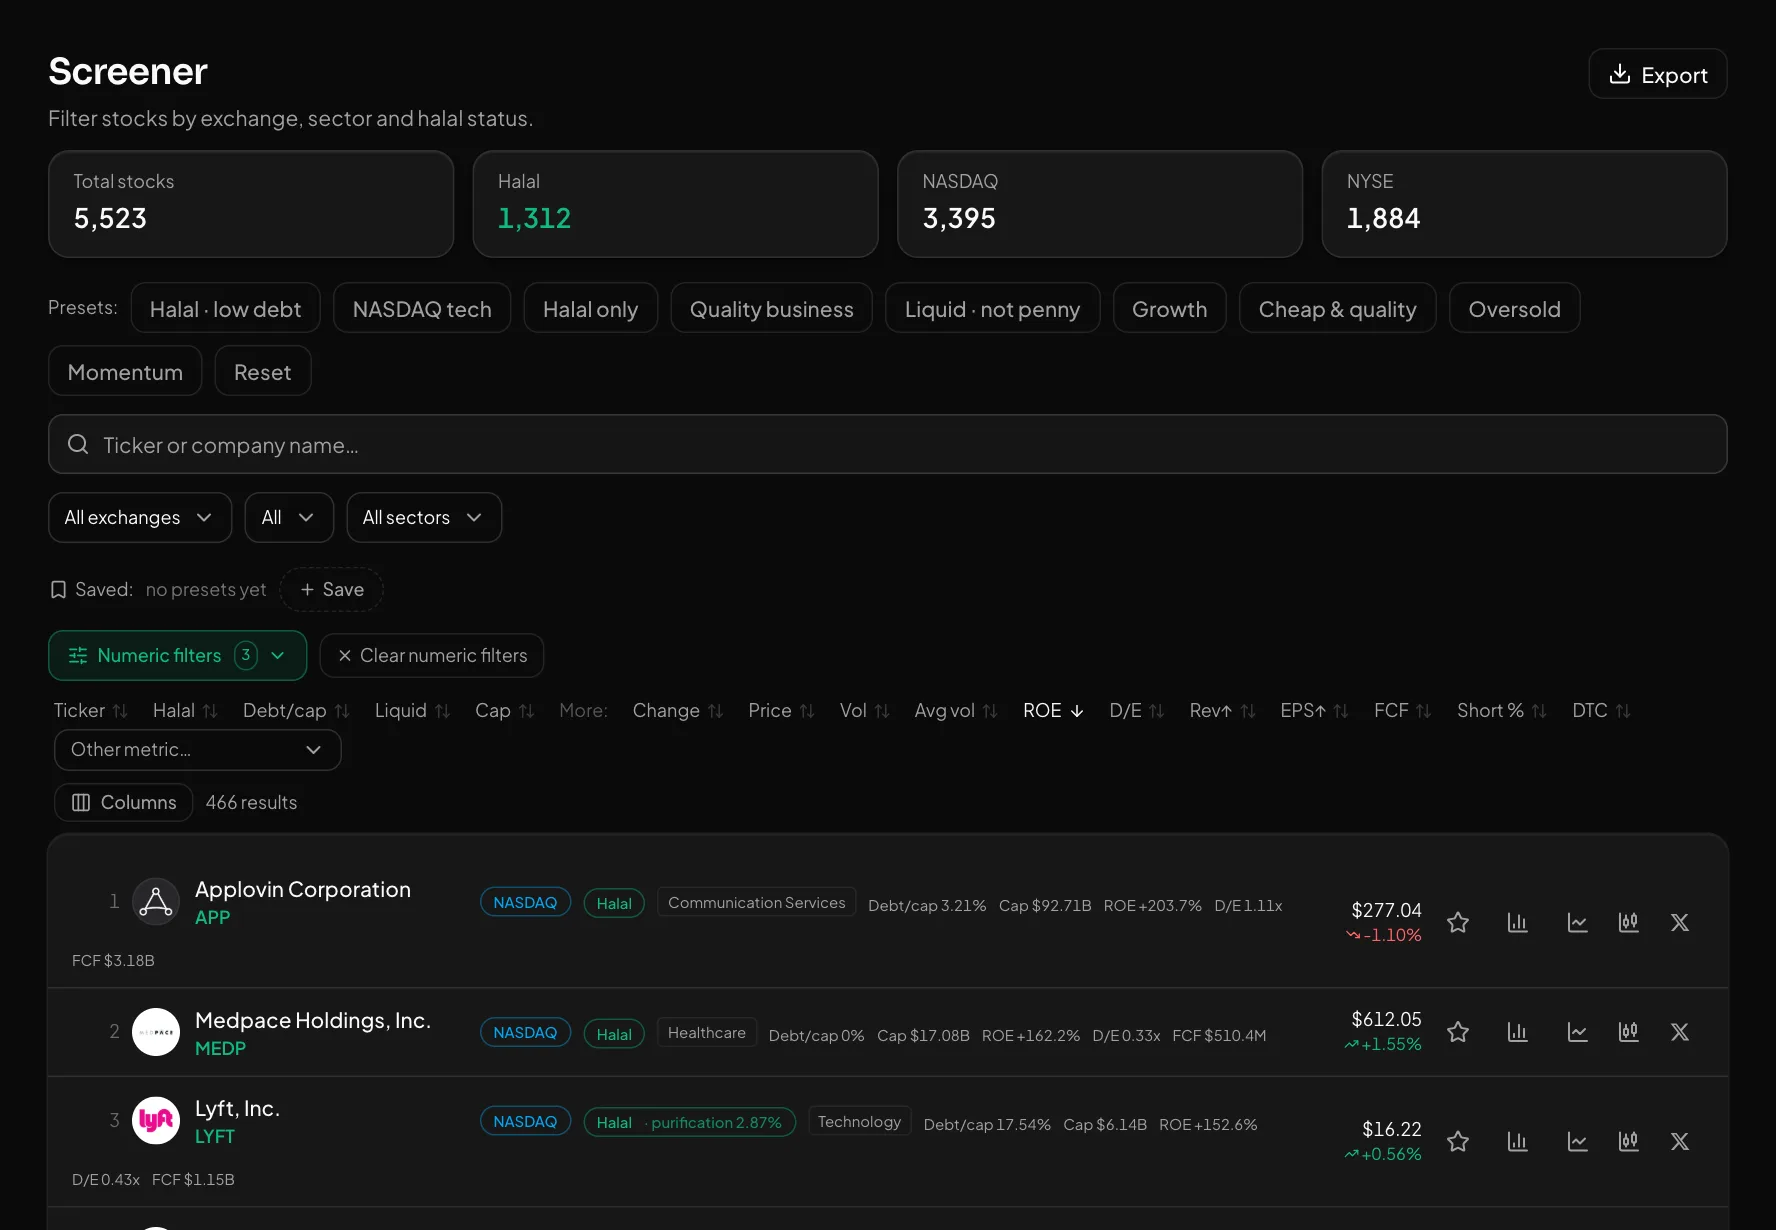The width and height of the screenshot is (1776, 1230).
Task: Apply the Halal · low debt preset
Action: pos(225,308)
